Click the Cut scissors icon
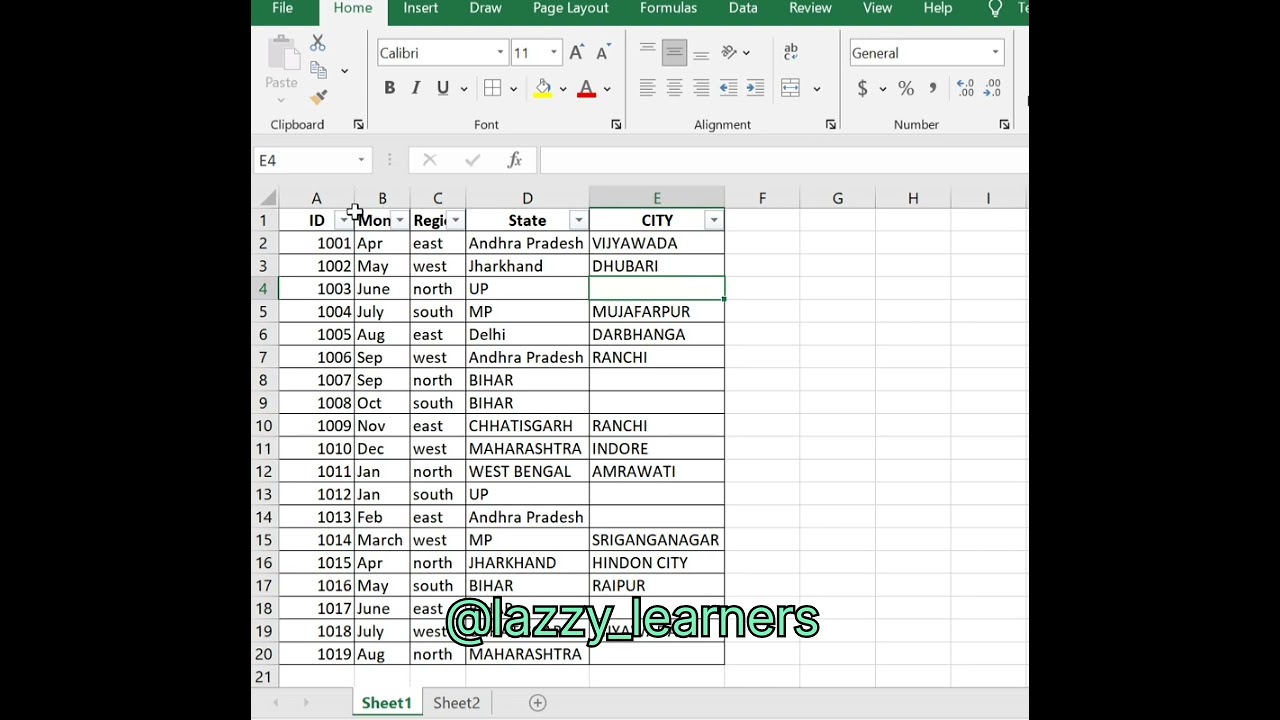 (x=317, y=43)
